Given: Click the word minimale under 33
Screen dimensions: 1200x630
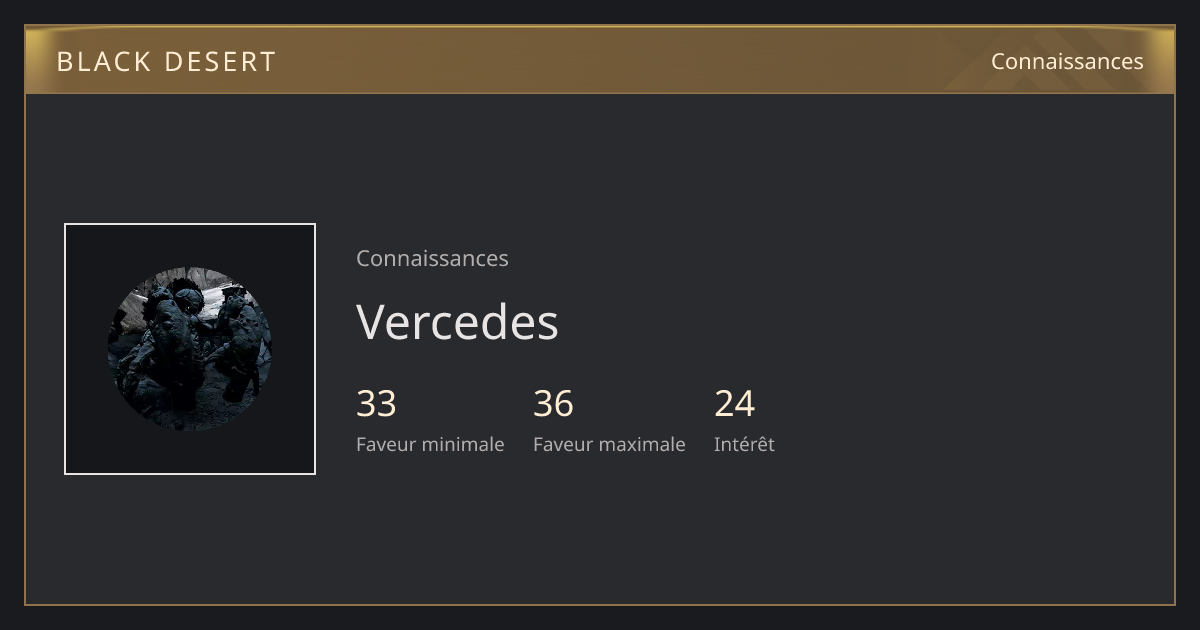Looking at the screenshot, I should coord(463,444).
